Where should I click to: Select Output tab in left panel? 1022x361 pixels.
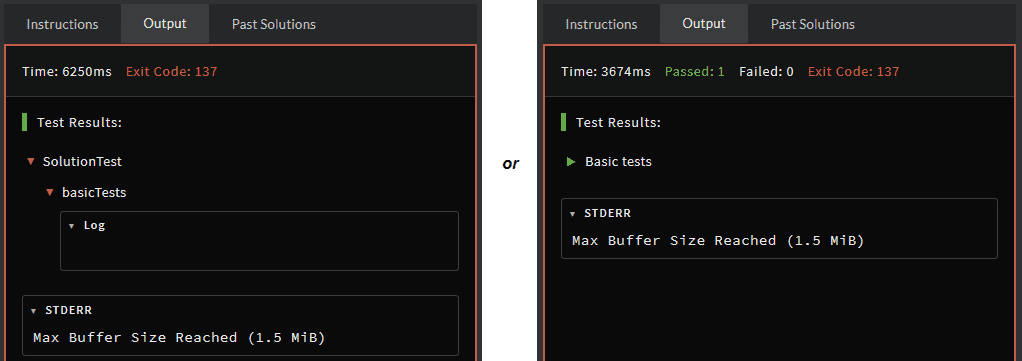165,23
